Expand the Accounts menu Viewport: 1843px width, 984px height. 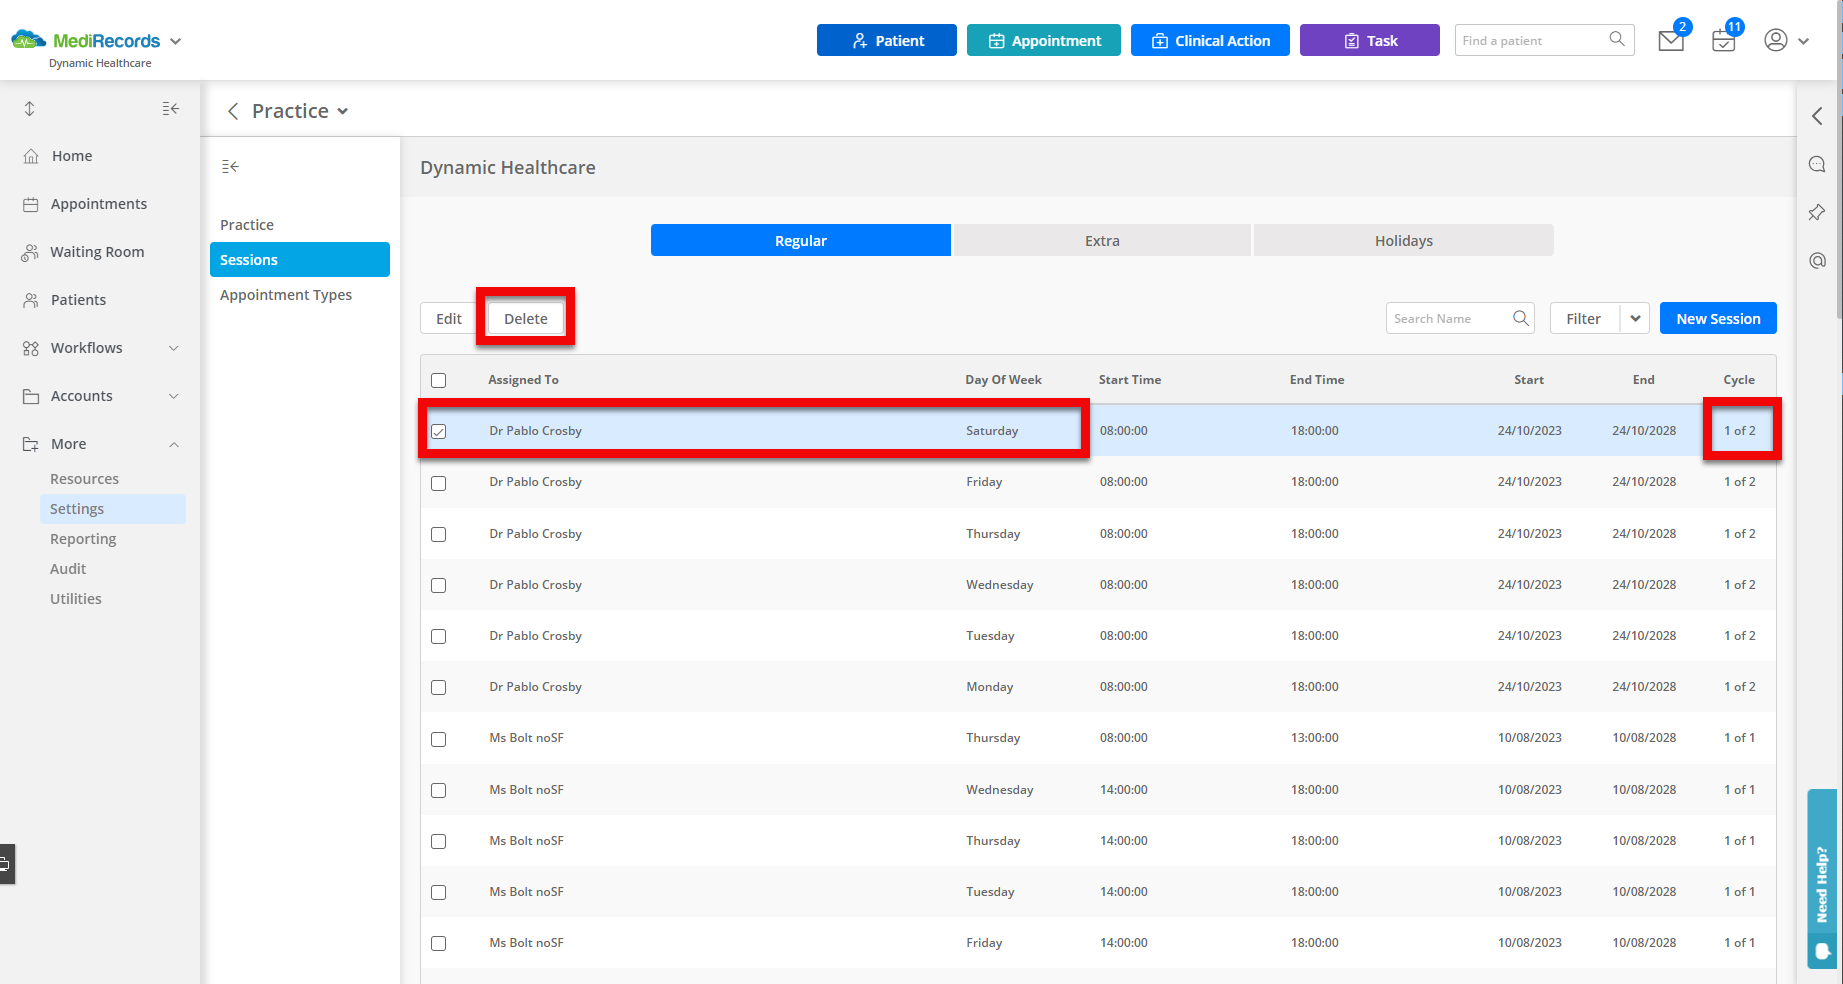click(174, 396)
